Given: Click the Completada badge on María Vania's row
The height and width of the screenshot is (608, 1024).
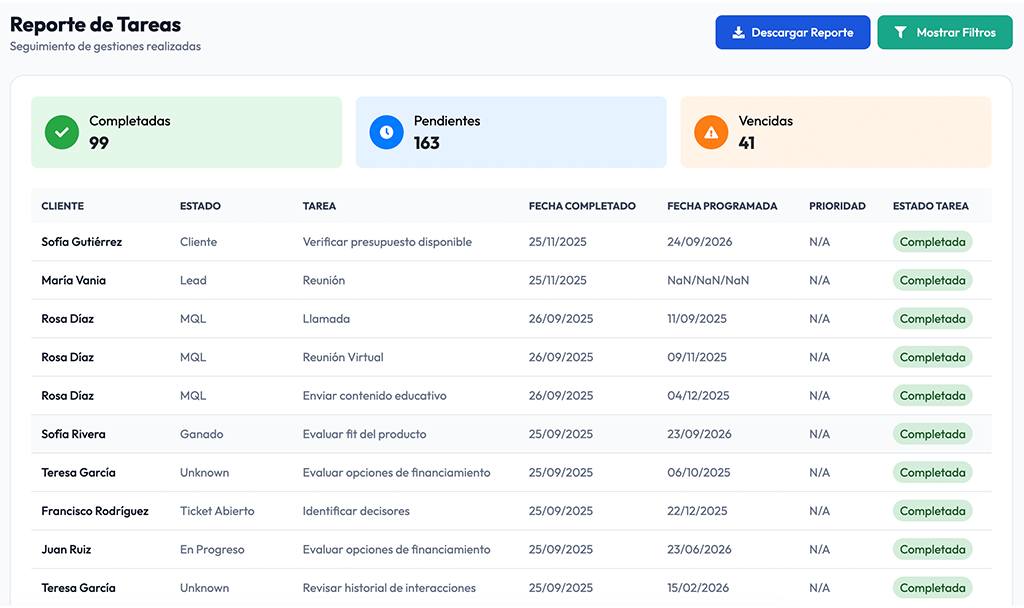Looking at the screenshot, I should click(x=932, y=280).
